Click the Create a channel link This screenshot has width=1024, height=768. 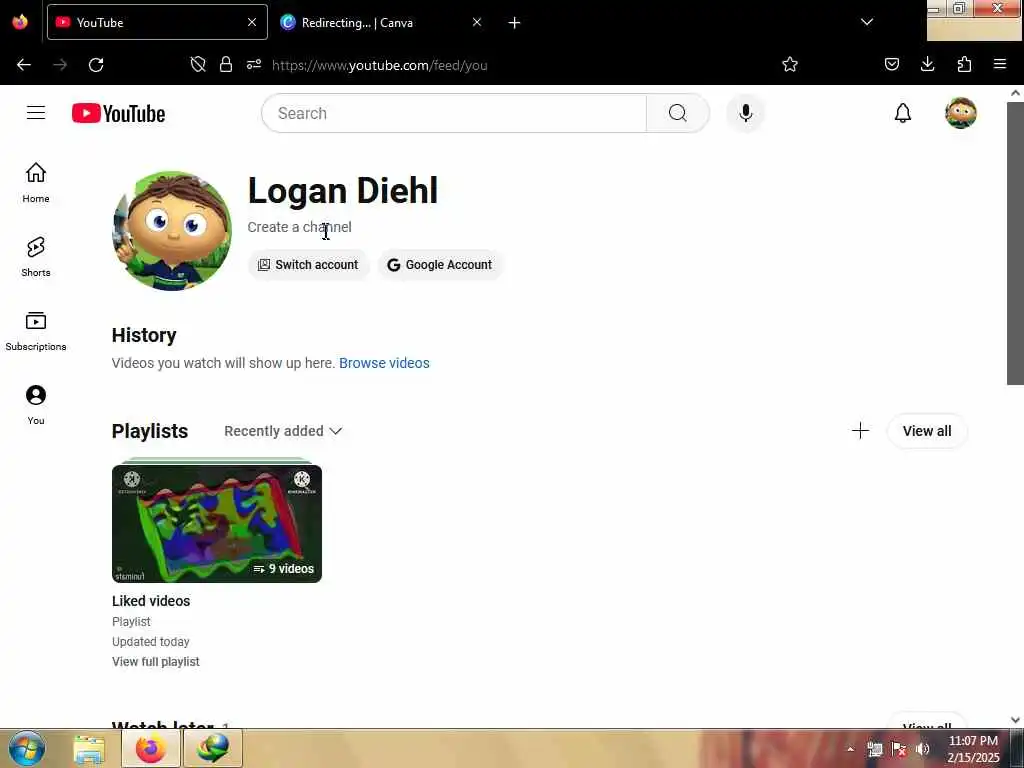point(299,227)
